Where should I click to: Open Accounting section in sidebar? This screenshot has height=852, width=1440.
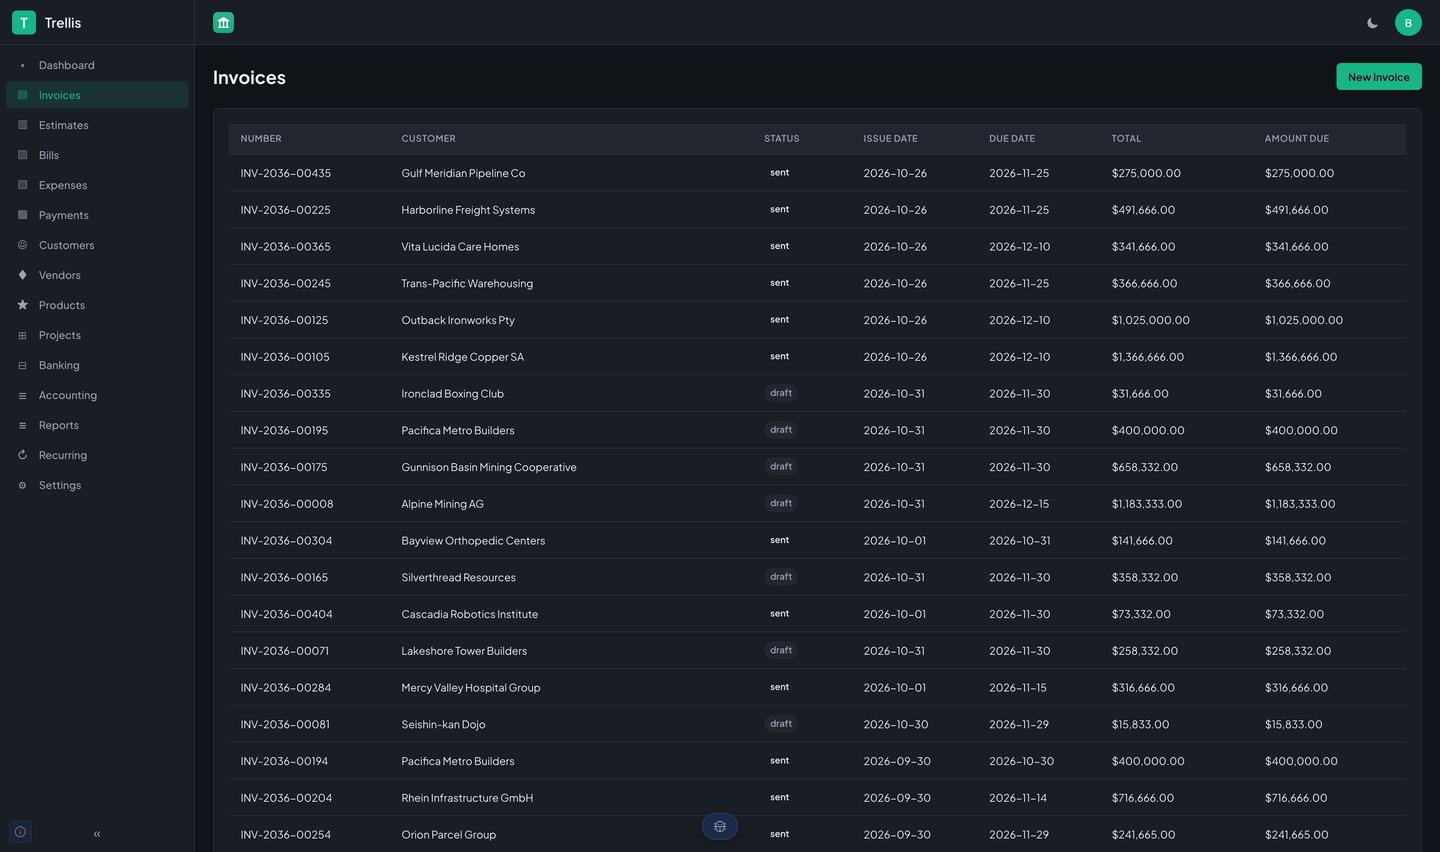point(97,395)
